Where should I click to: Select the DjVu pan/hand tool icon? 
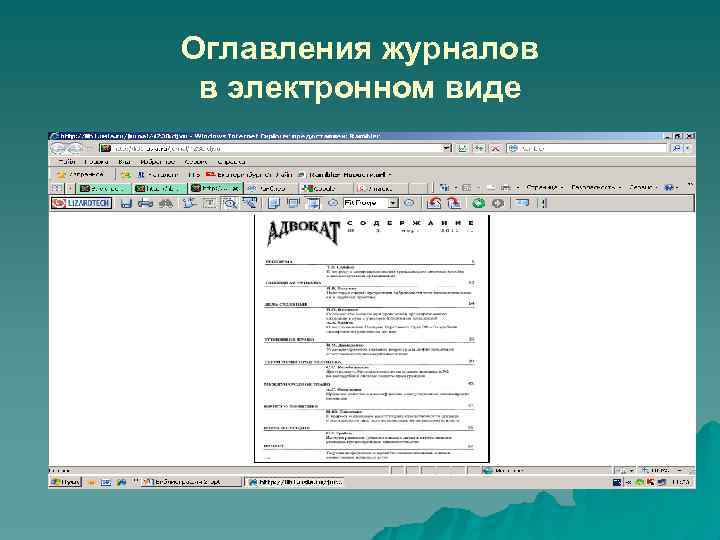pyautogui.click(x=189, y=203)
